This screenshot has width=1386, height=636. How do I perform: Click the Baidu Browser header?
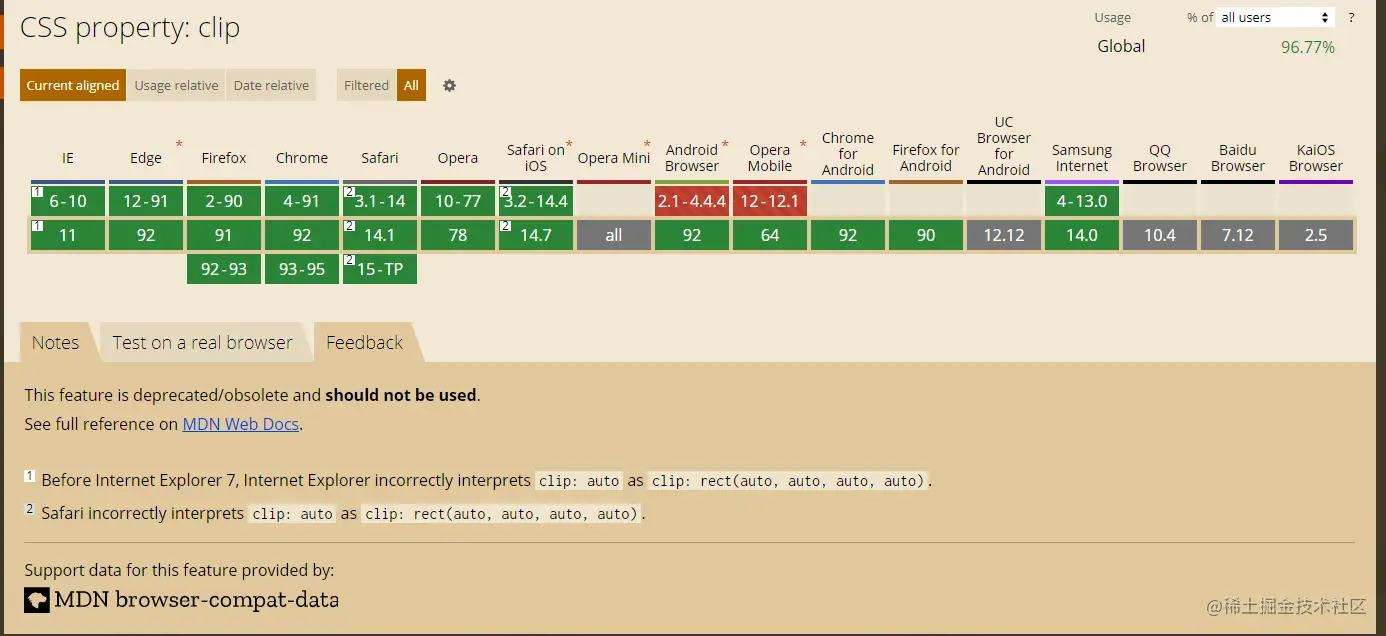click(x=1238, y=158)
